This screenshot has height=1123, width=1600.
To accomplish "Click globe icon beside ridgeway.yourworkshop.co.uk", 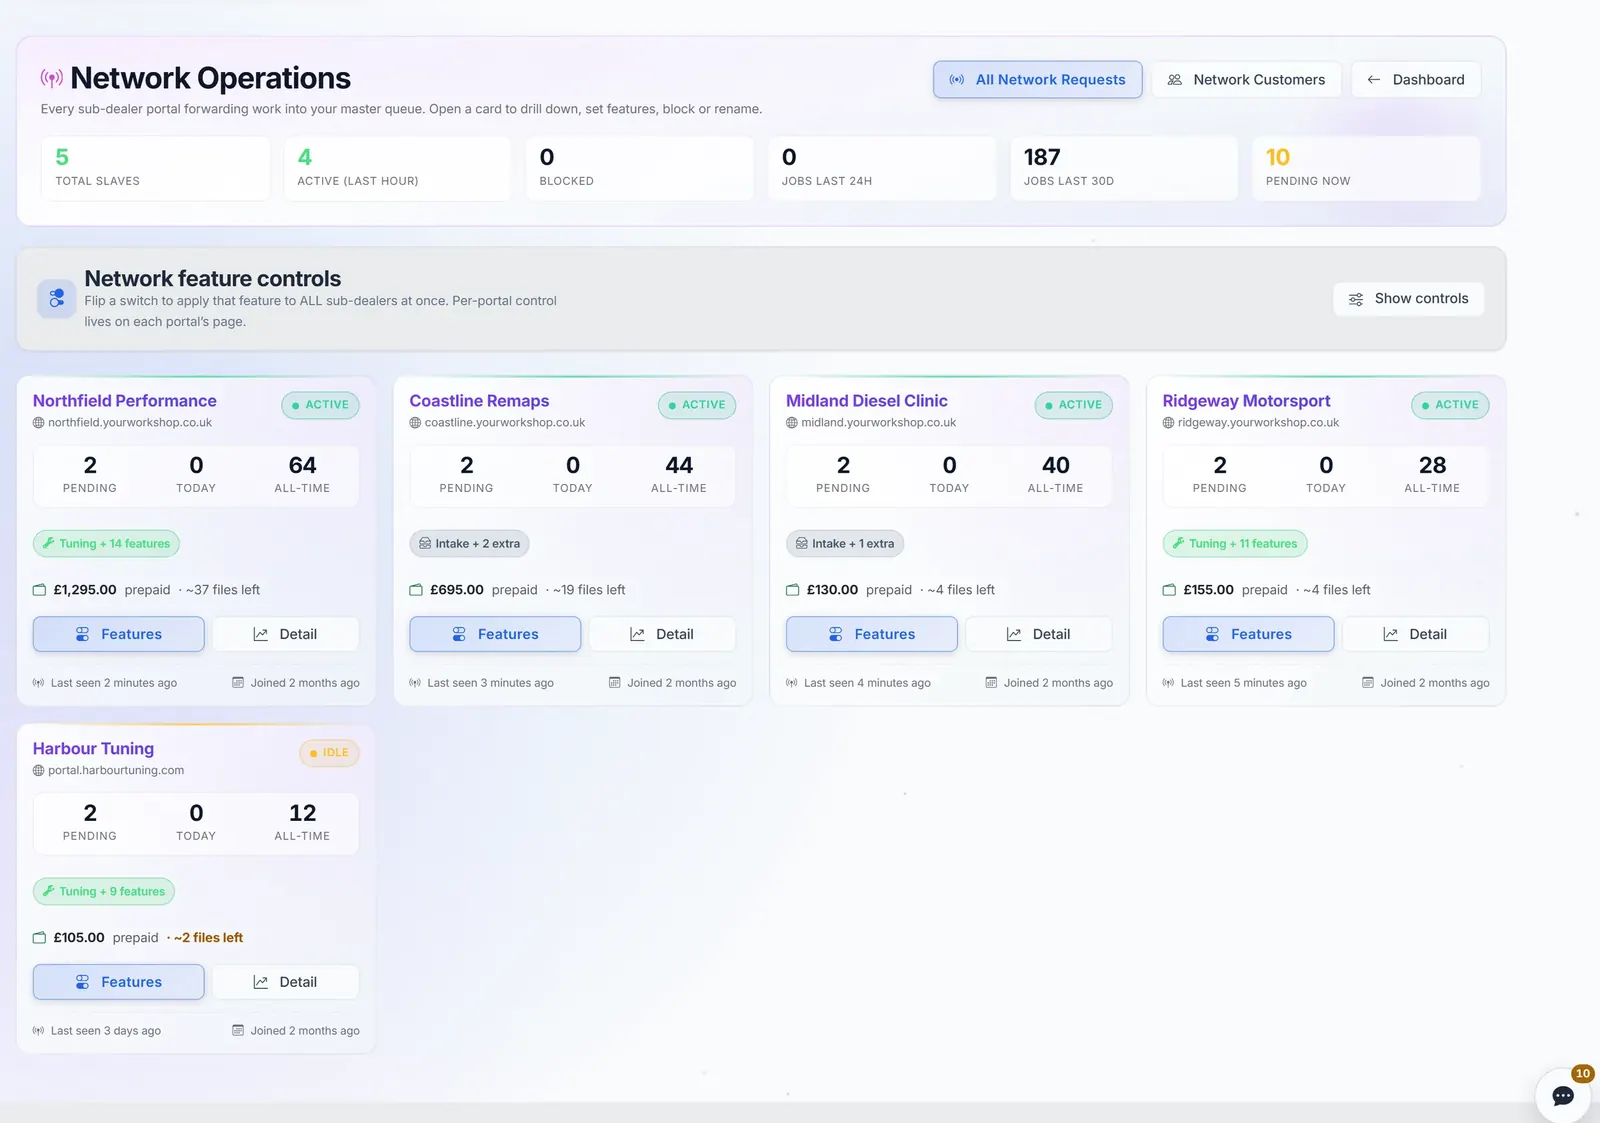I will (1168, 423).
